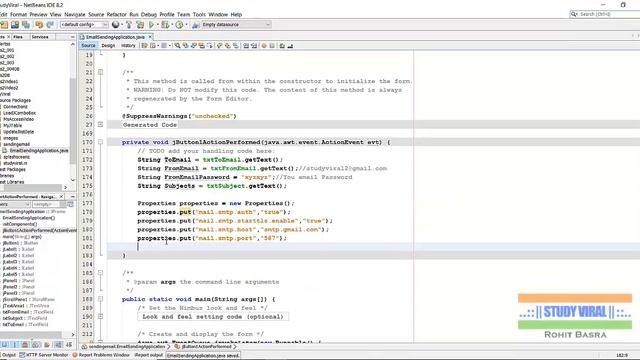Close the EmailSendingApplication.java editor tab
The height and width of the screenshot is (360, 640).
pos(150,37)
